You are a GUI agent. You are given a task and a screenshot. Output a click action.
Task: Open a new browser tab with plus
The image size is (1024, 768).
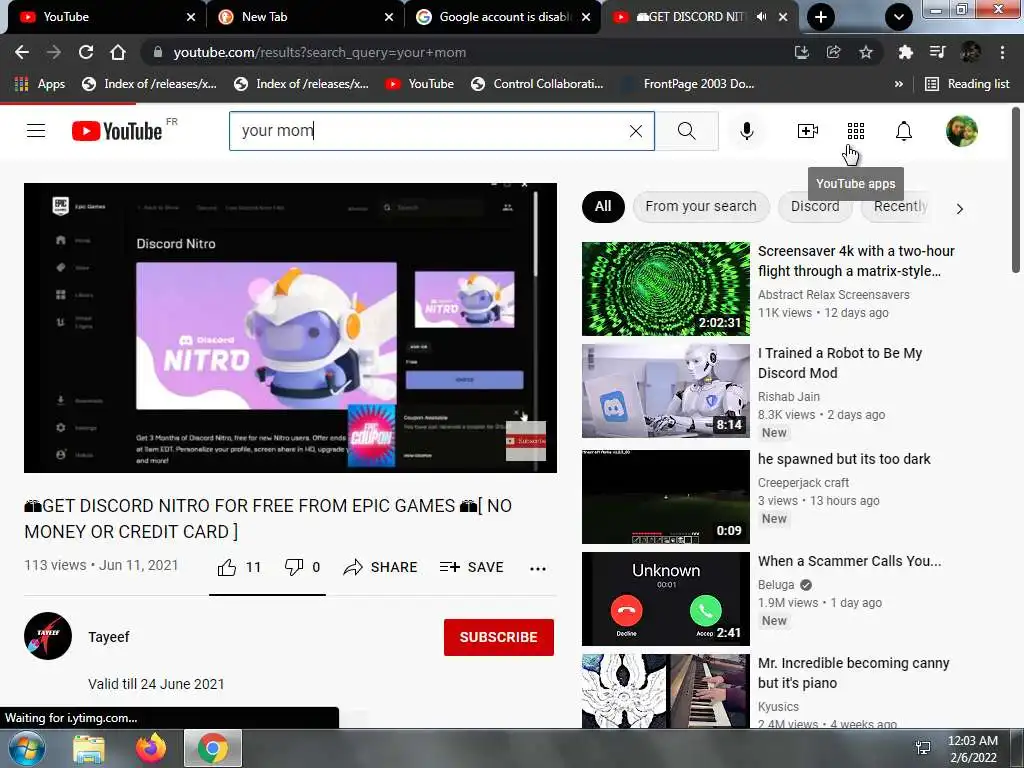click(821, 17)
